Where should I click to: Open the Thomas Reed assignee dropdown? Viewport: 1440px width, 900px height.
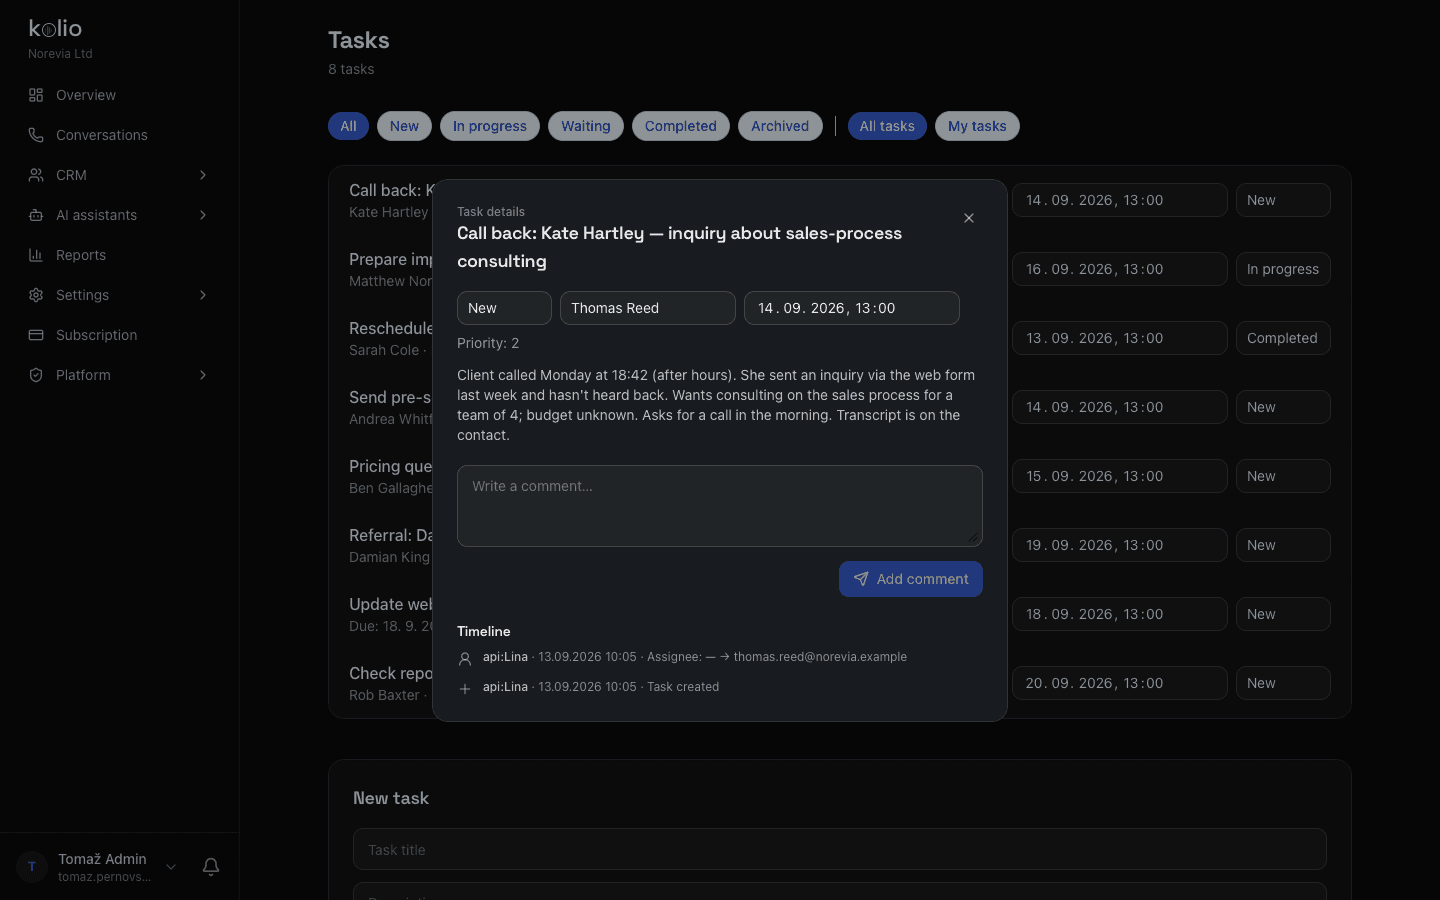coord(648,308)
